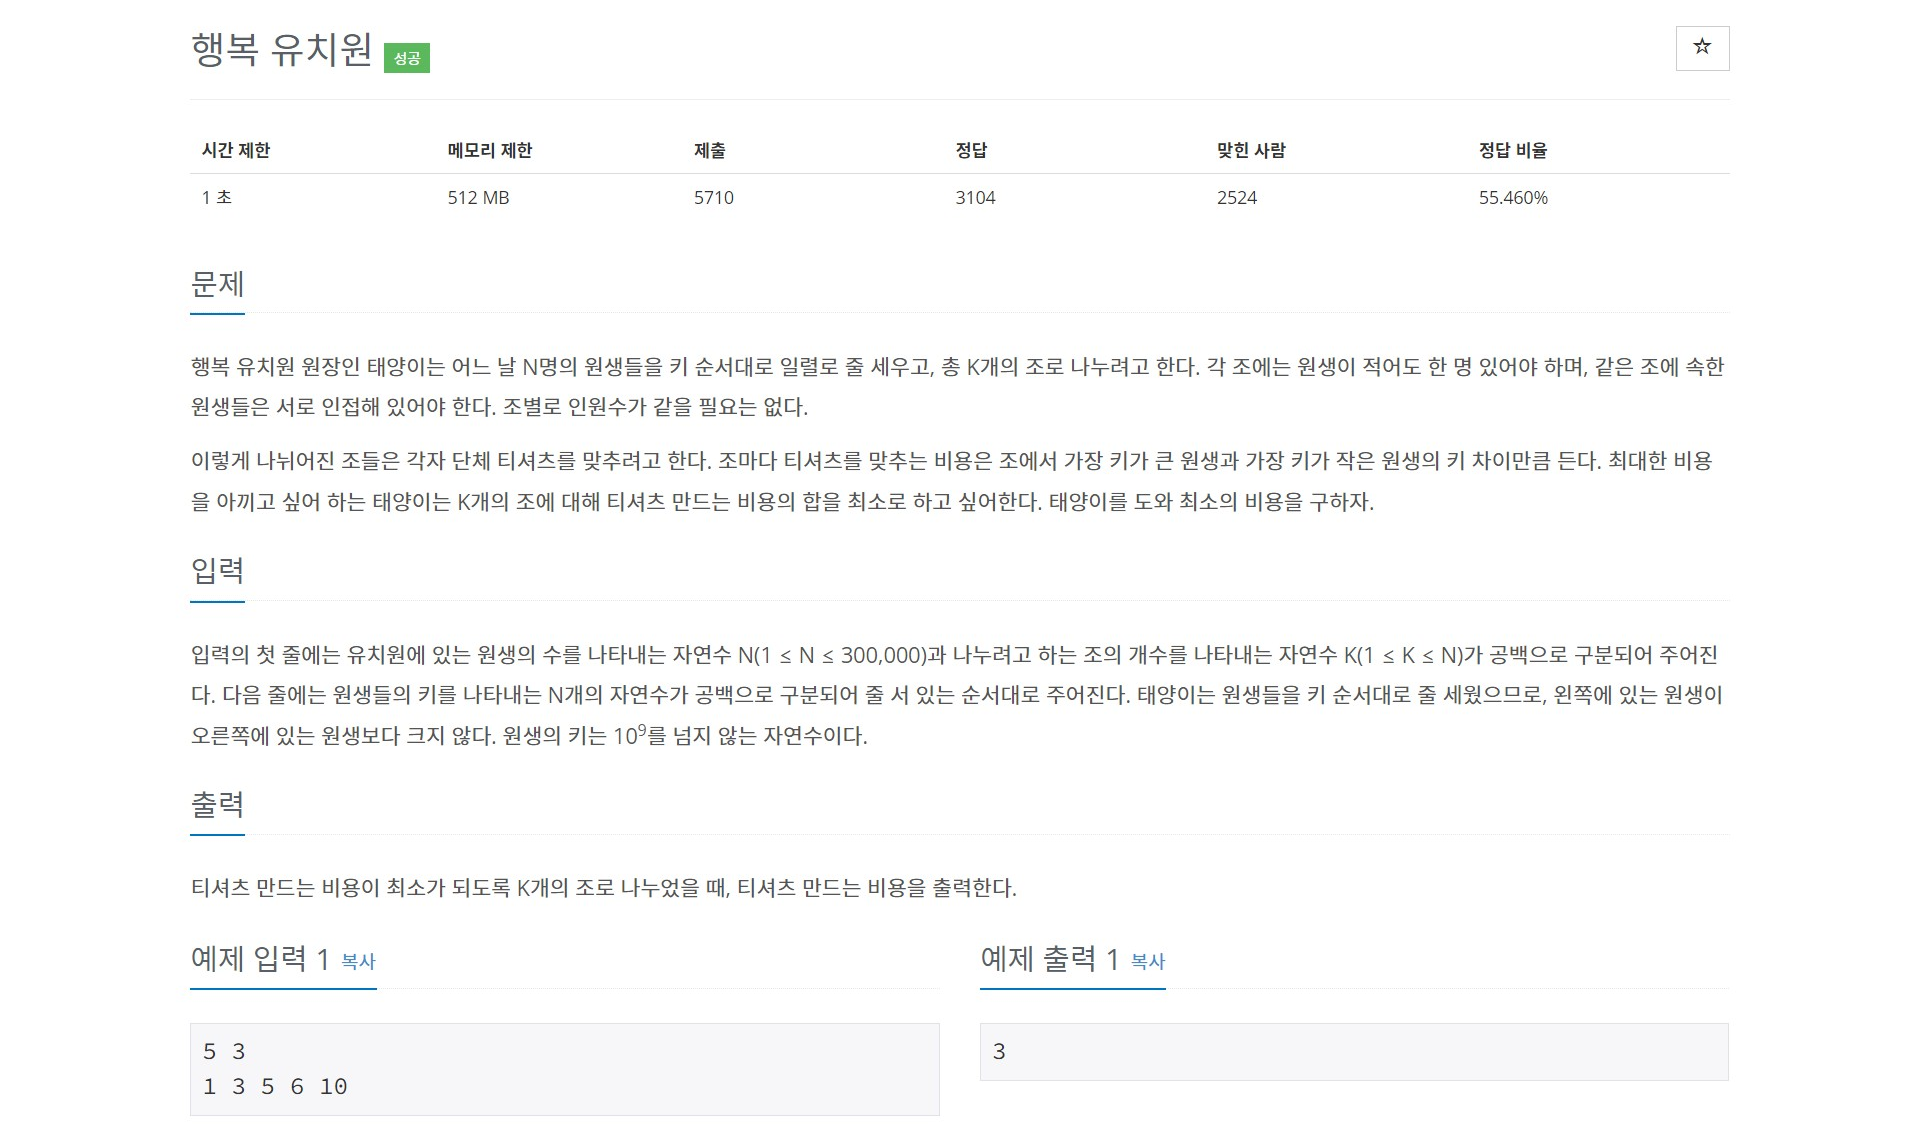Click the 예제 입력 1 heading
This screenshot has height=1136, width=1920.
pos(260,959)
